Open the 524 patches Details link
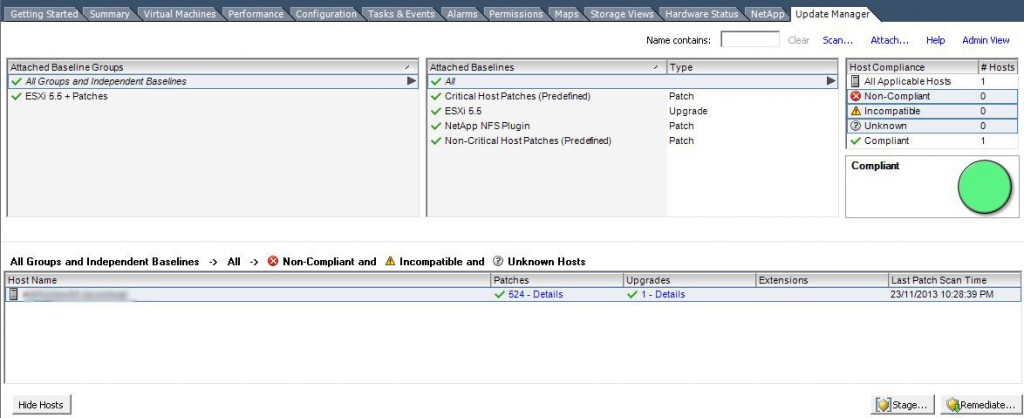This screenshot has width=1024, height=418. click(x=535, y=295)
